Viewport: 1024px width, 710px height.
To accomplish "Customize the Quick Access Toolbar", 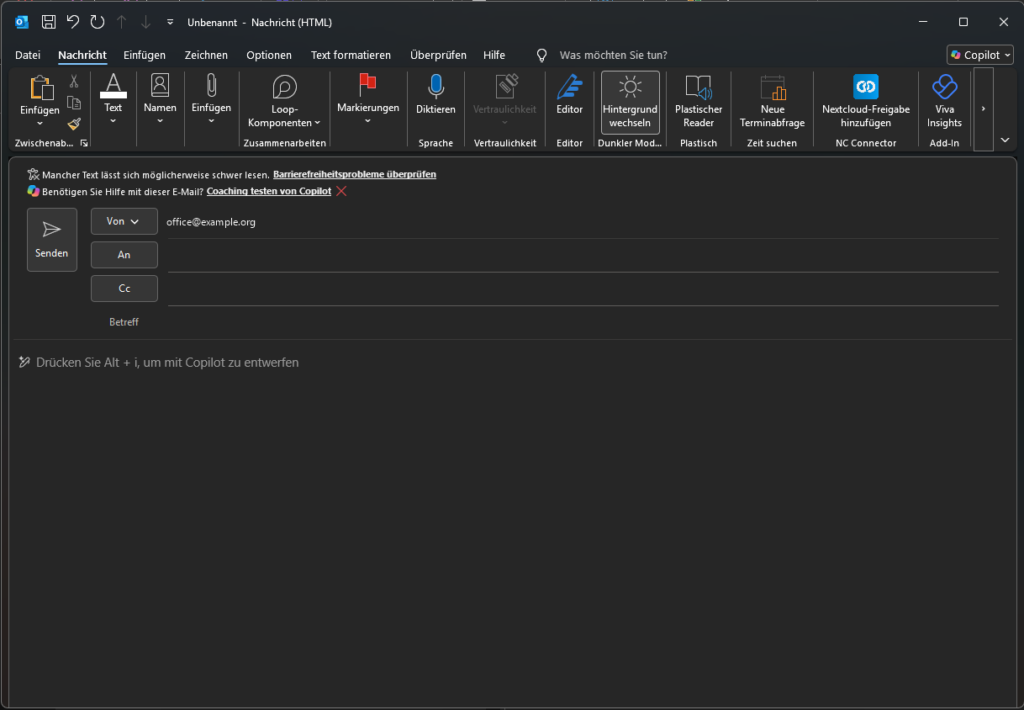I will [170, 22].
